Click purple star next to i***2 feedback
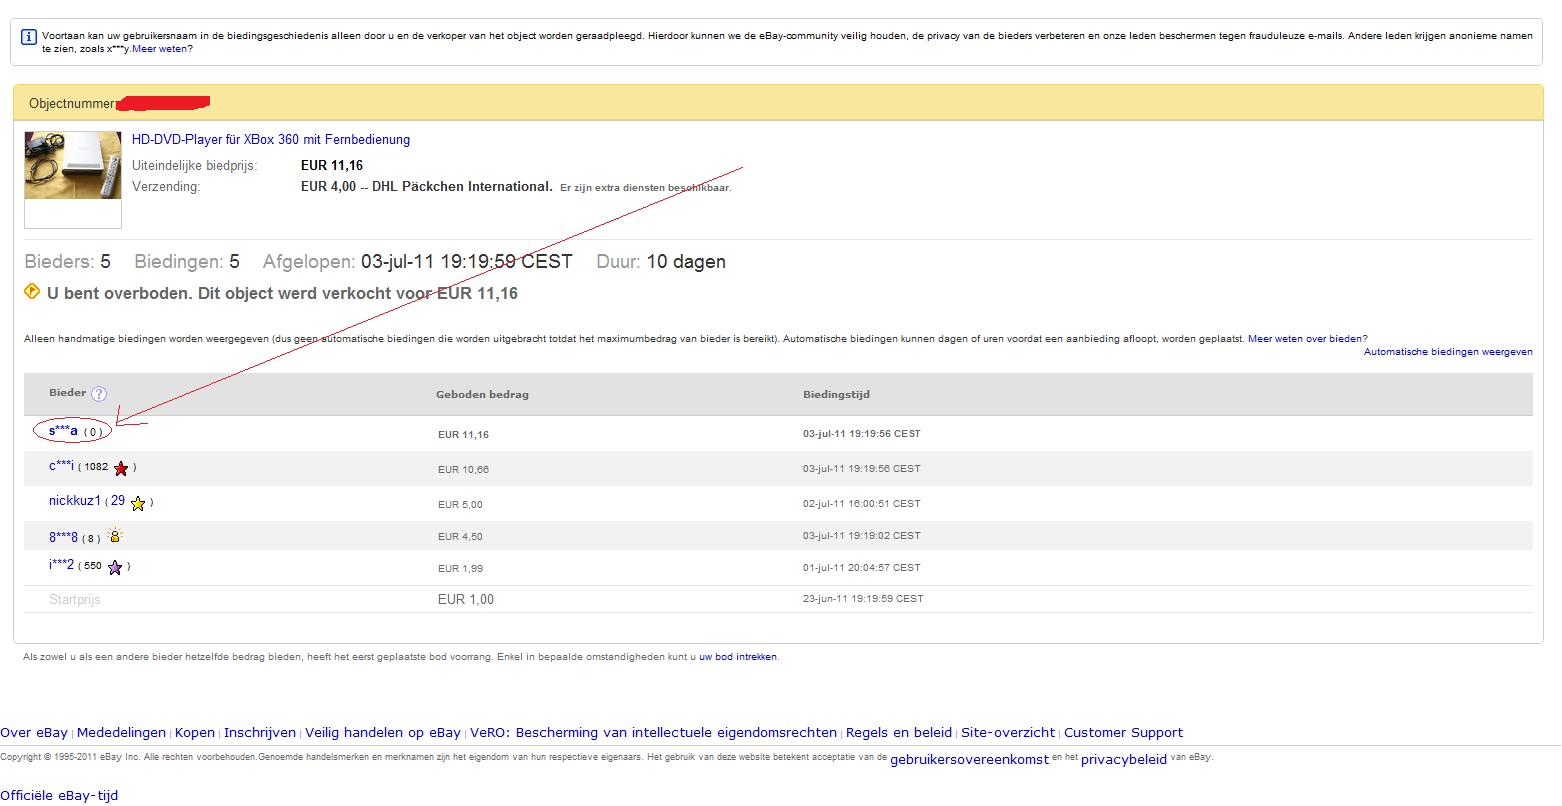 pyautogui.click(x=115, y=567)
